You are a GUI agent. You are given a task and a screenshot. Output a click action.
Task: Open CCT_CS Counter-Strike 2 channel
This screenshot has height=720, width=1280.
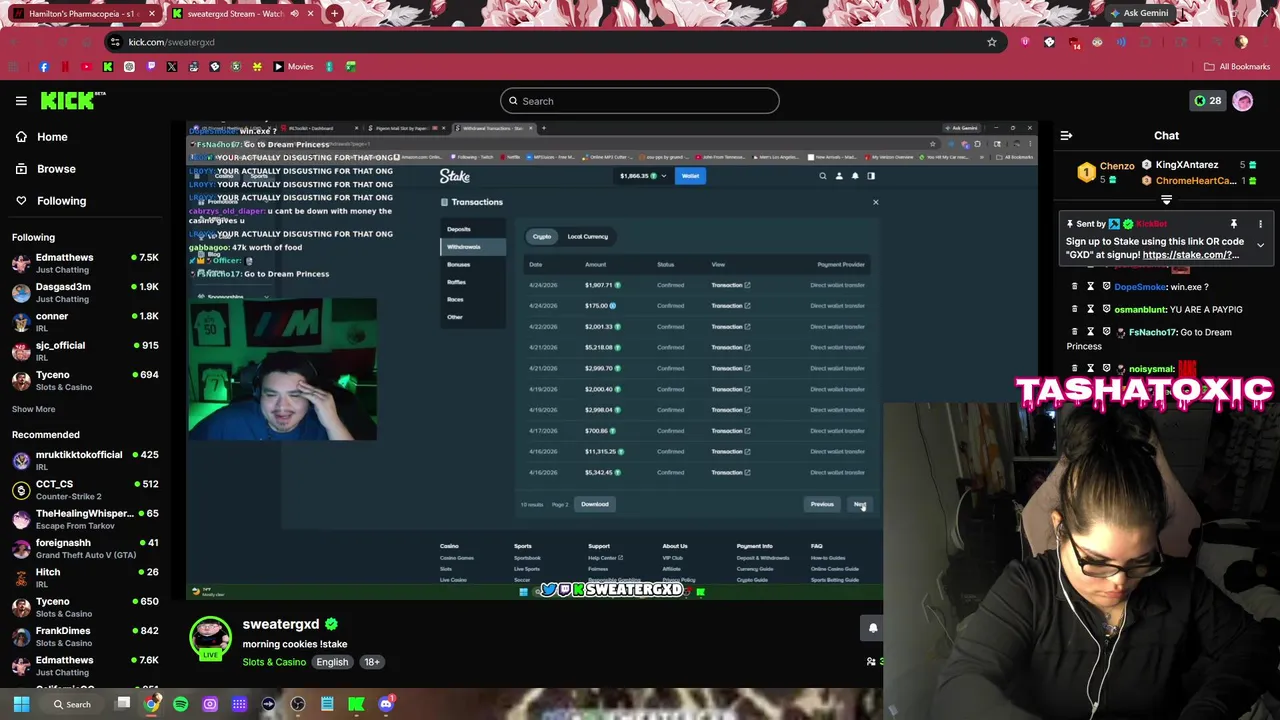click(x=85, y=489)
